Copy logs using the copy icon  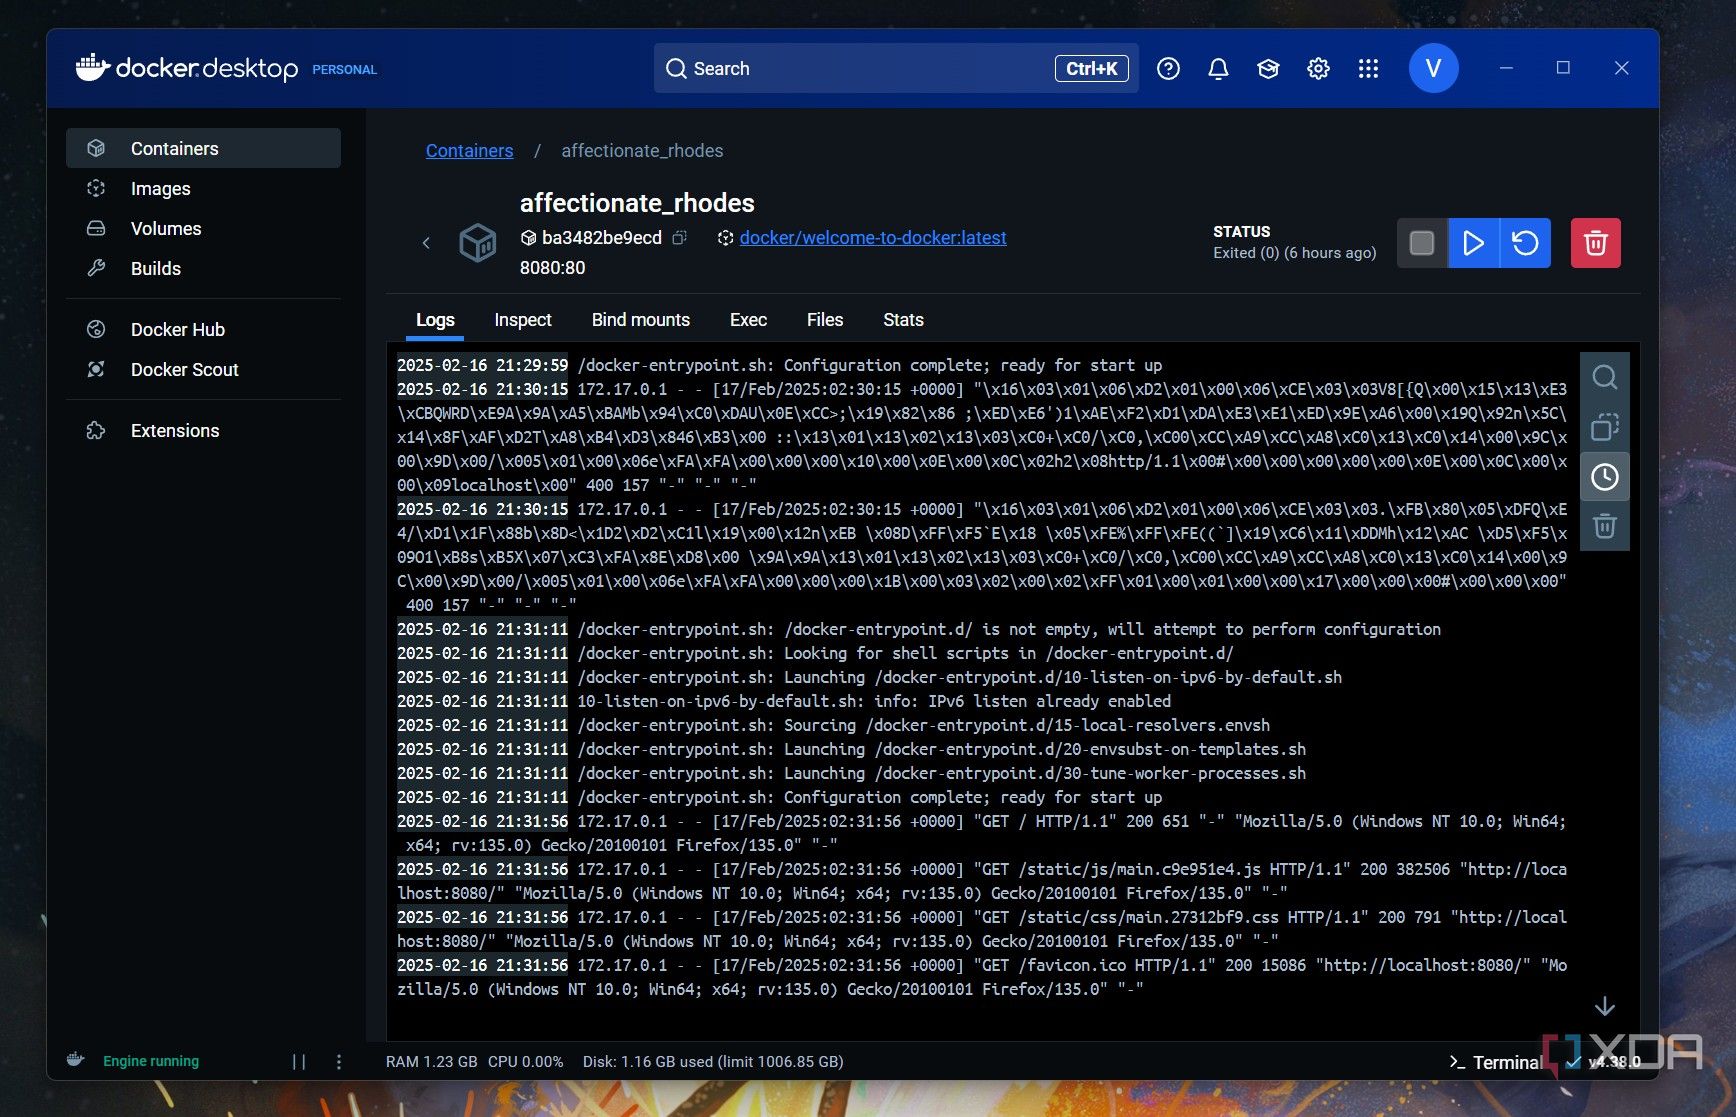click(1606, 427)
